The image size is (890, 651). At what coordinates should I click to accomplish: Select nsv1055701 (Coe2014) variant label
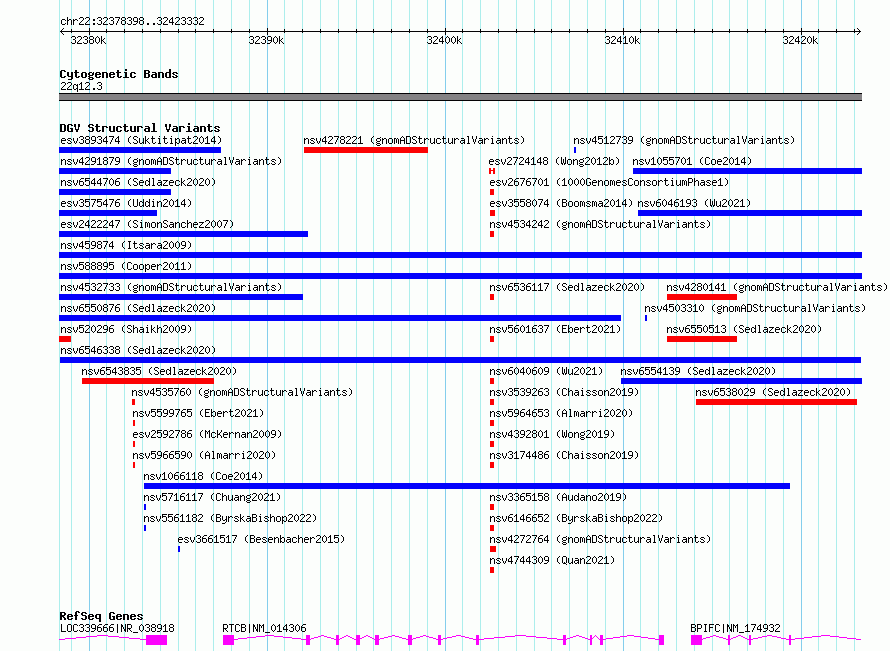[692, 161]
